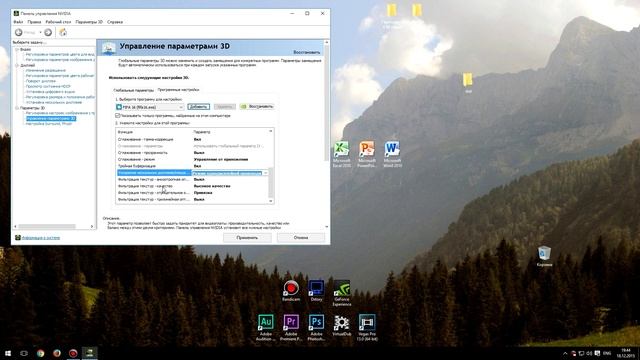
Task: Click the taskbar clock and date
Action: click(x=625, y=353)
